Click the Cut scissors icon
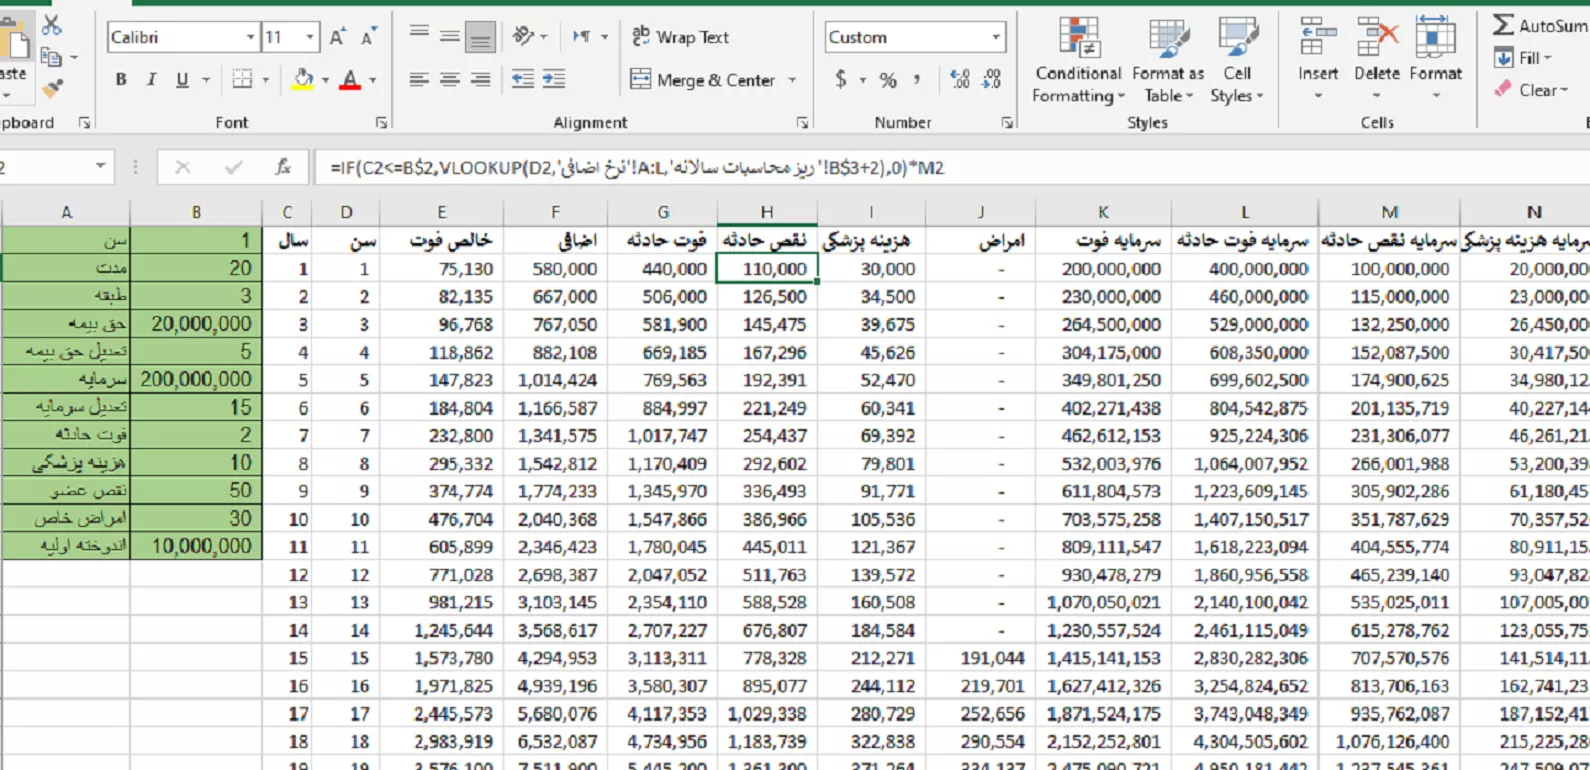This screenshot has width=1590, height=770. (52, 24)
